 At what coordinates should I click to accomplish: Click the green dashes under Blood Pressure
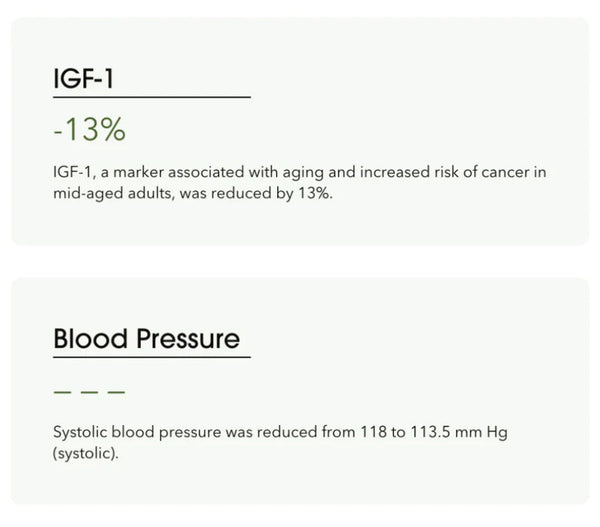90,392
